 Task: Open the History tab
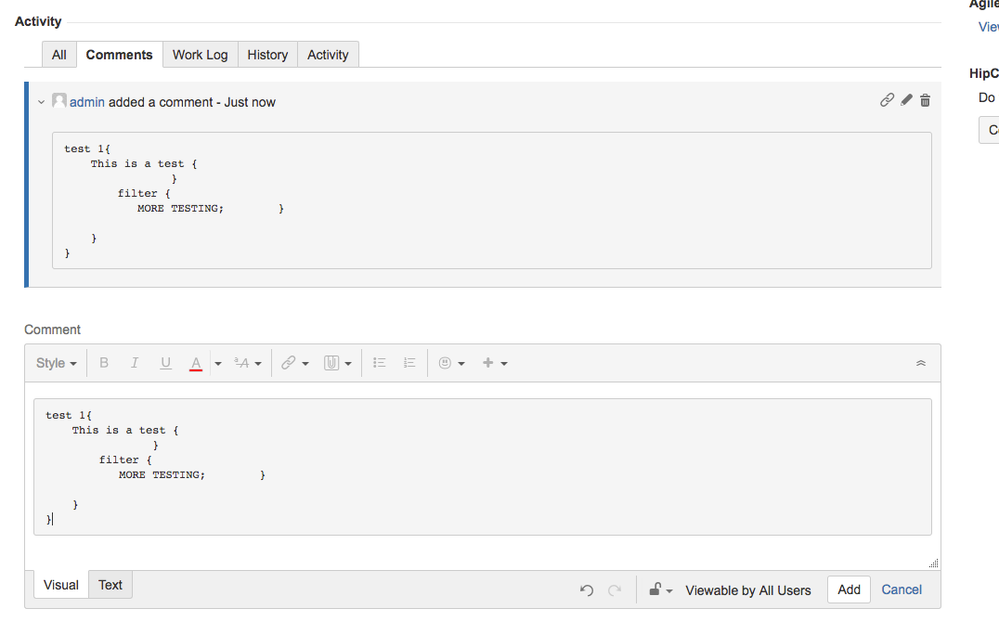point(268,55)
